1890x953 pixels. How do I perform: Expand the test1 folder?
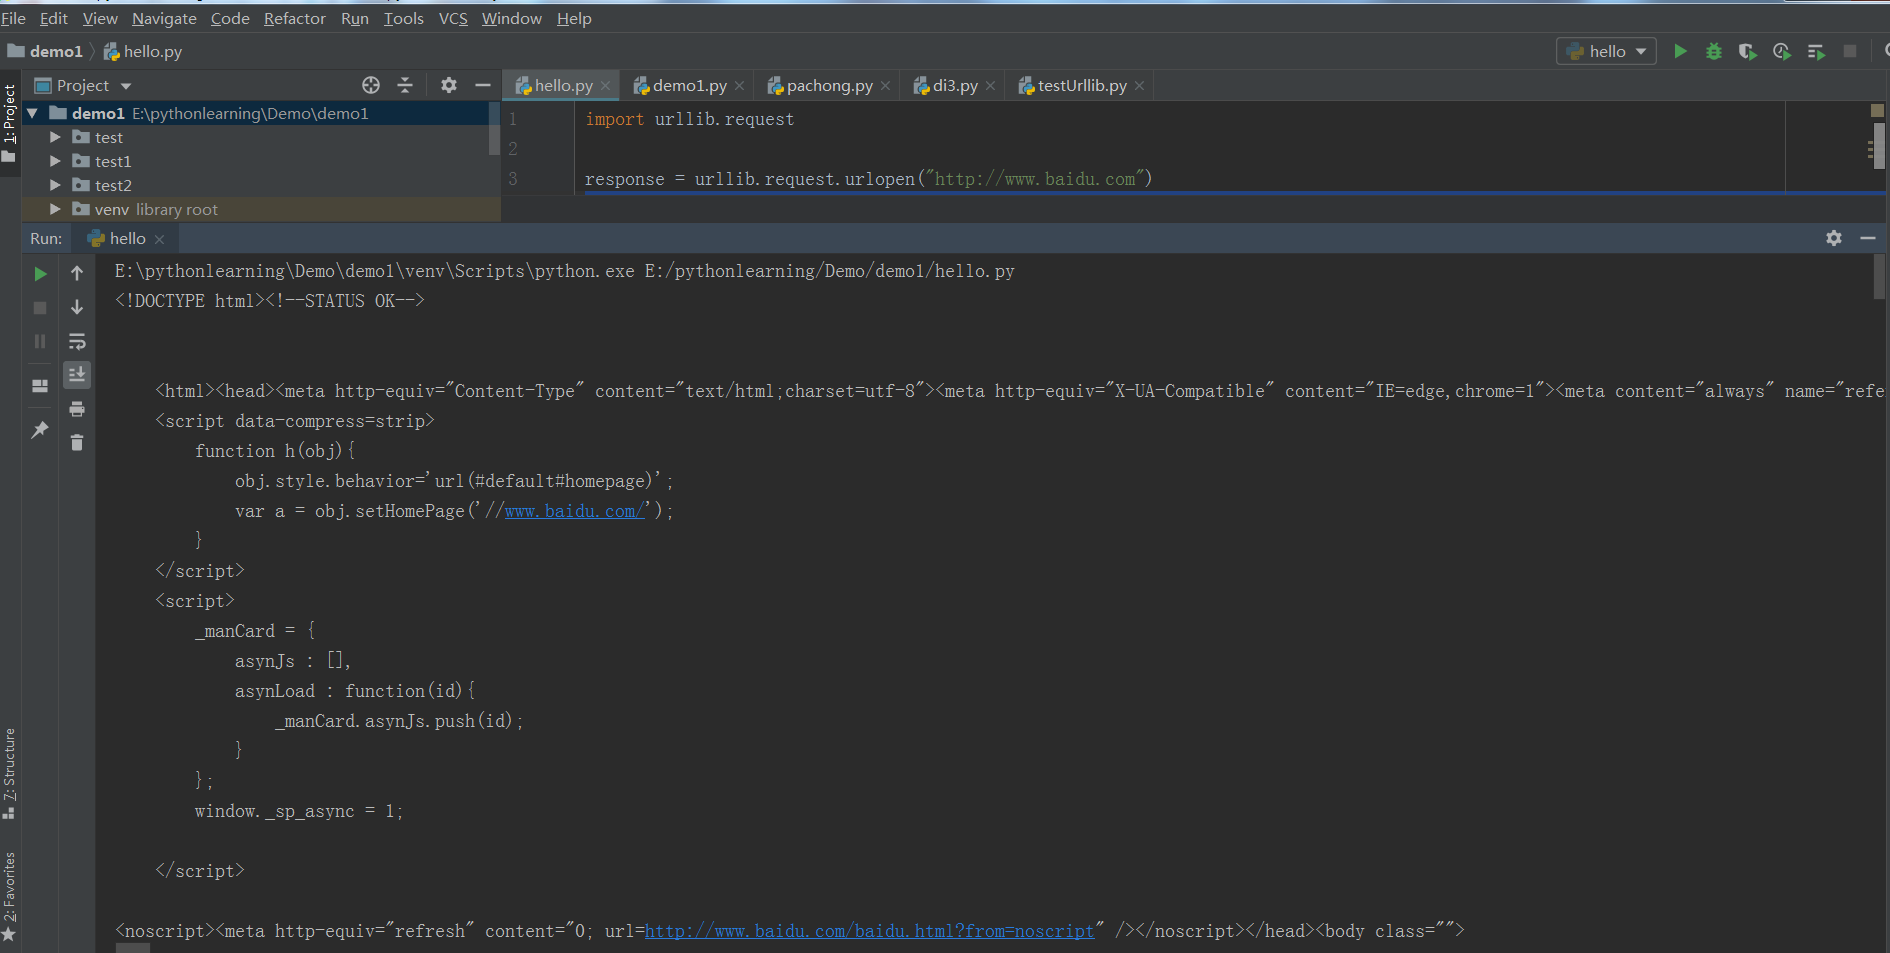[56, 161]
